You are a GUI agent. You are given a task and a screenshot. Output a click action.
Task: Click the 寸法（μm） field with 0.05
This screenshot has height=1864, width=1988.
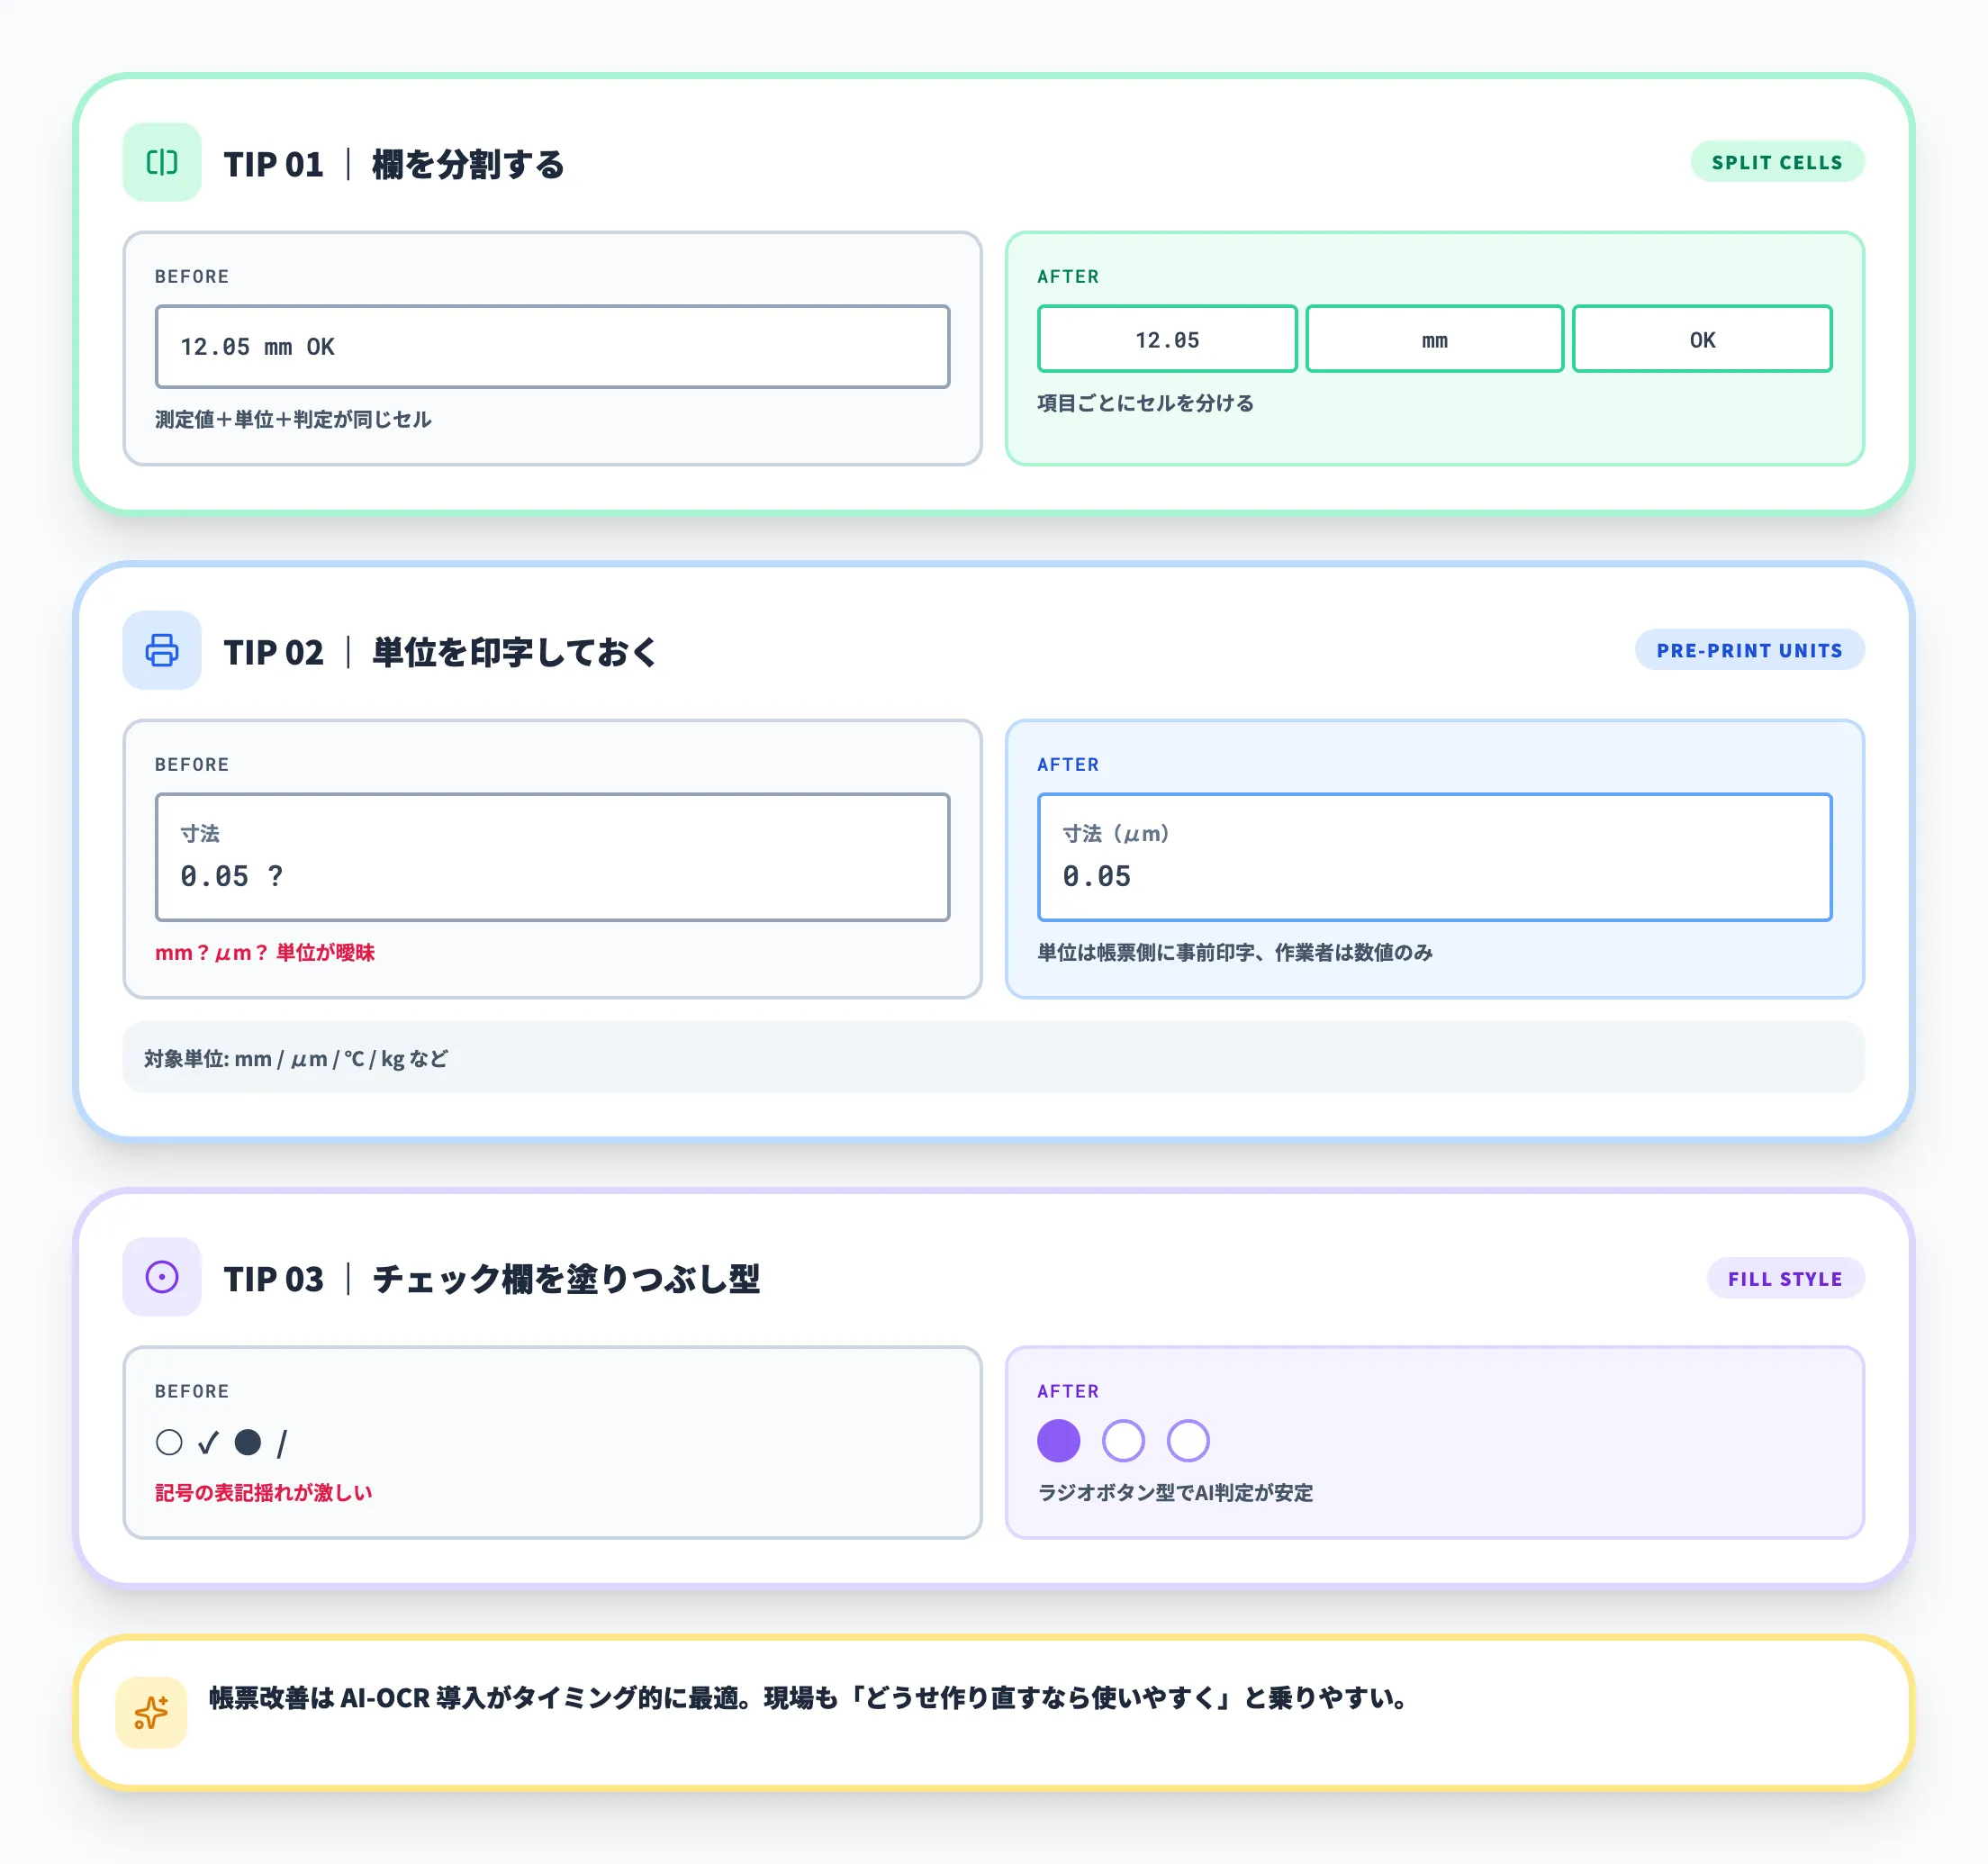tap(1433, 856)
